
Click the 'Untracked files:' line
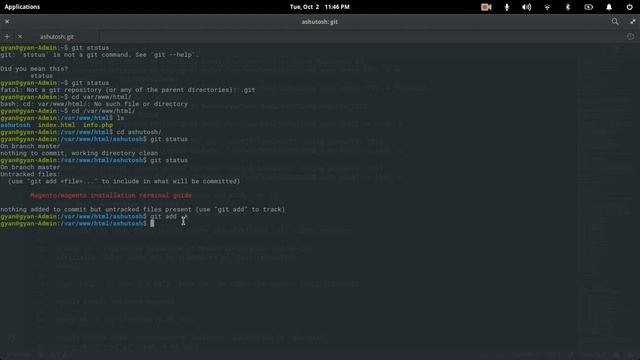coord(30,174)
